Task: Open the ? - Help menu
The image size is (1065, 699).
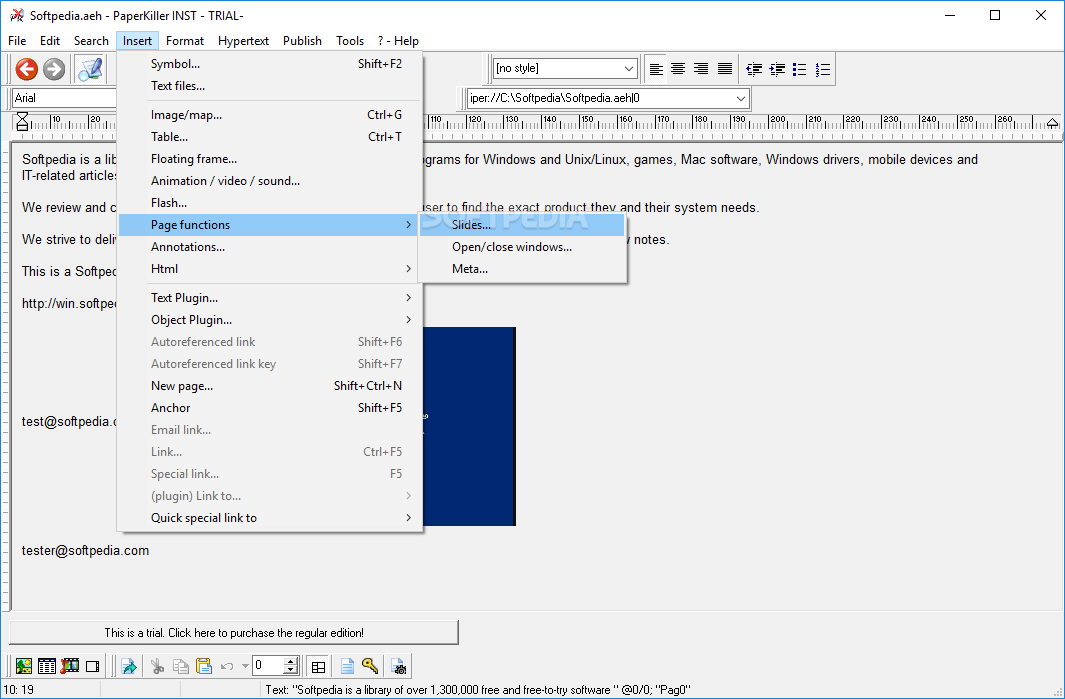Action: tap(398, 41)
